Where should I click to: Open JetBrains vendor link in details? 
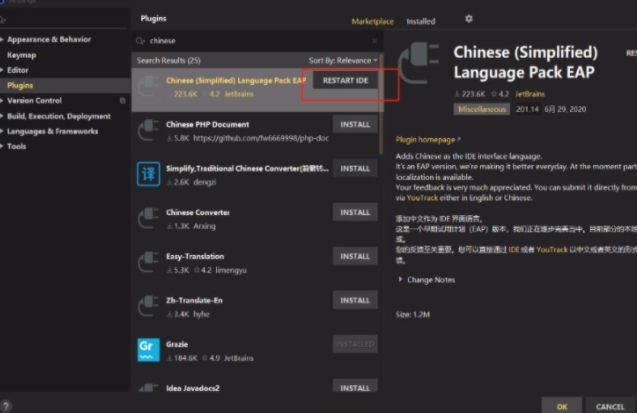point(530,94)
